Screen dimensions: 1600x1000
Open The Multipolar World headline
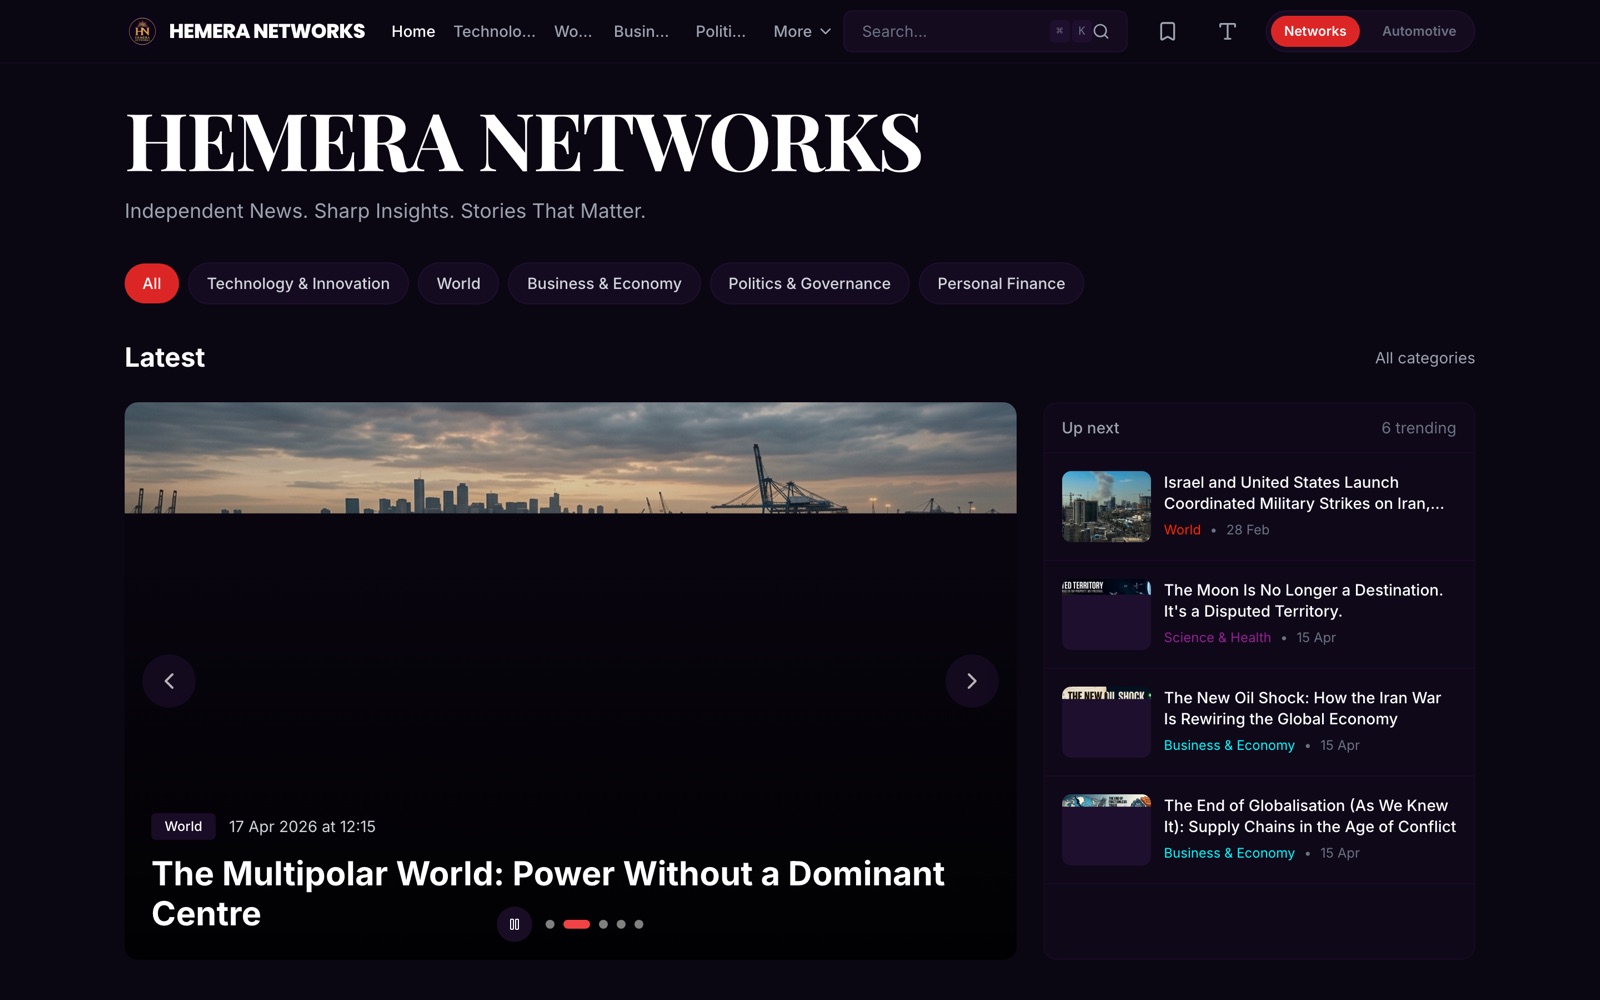548,893
